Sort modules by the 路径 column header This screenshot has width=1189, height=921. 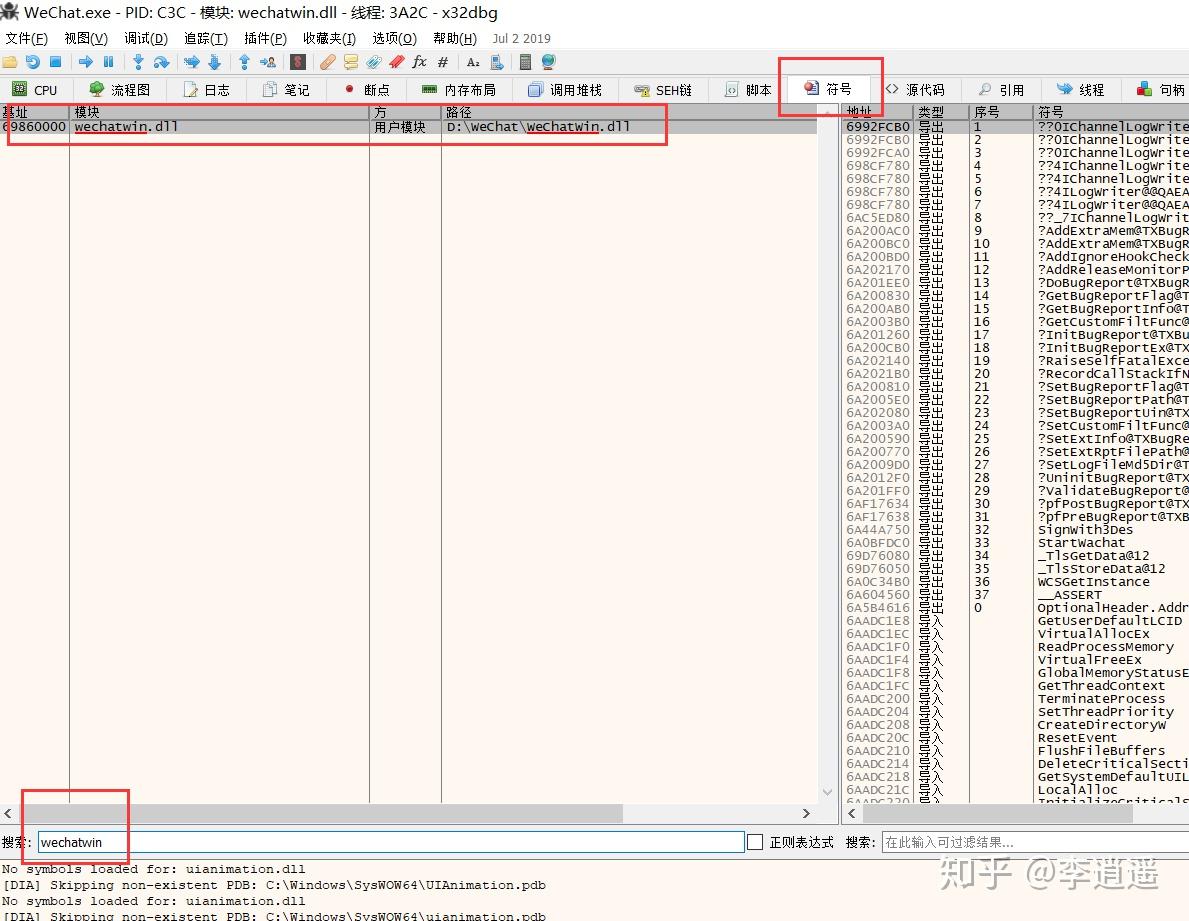click(x=629, y=112)
